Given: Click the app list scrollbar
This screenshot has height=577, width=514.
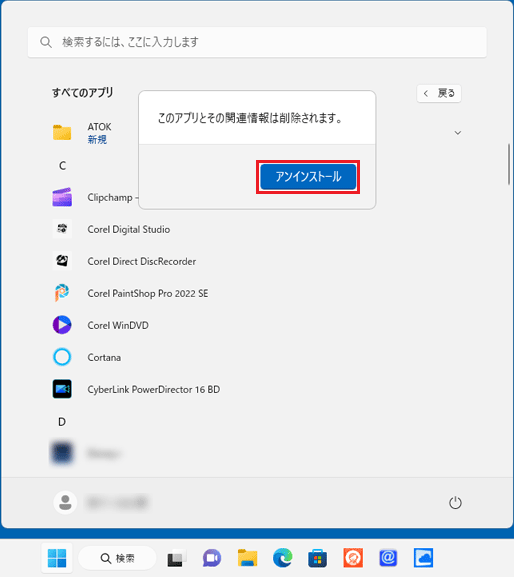Looking at the screenshot, I should 510,164.
